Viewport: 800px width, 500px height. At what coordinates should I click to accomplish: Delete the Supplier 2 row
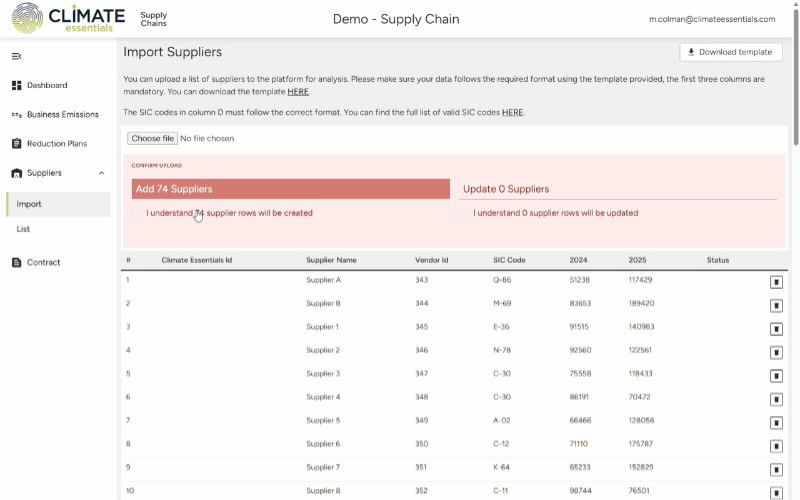(776, 353)
